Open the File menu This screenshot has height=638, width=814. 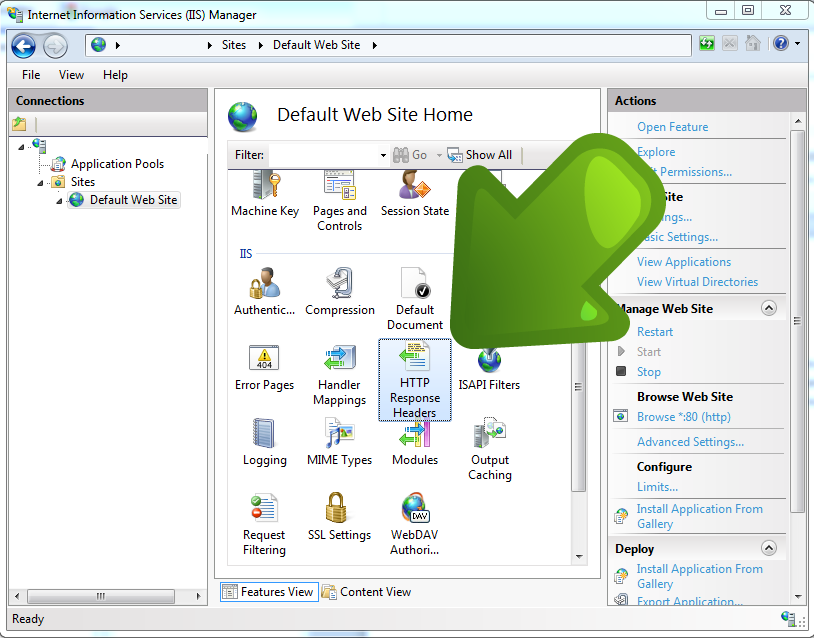[x=31, y=75]
